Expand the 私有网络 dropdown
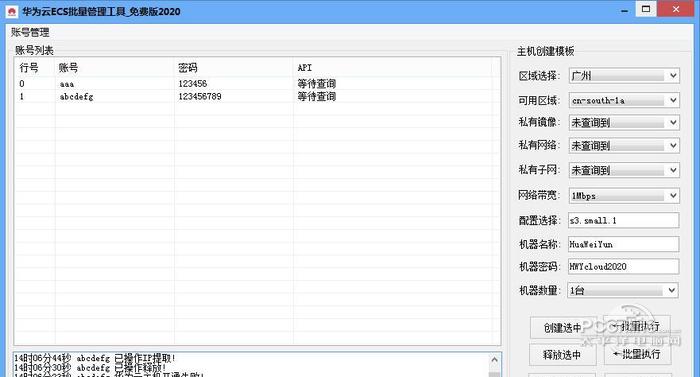700x377 pixels. [624, 146]
